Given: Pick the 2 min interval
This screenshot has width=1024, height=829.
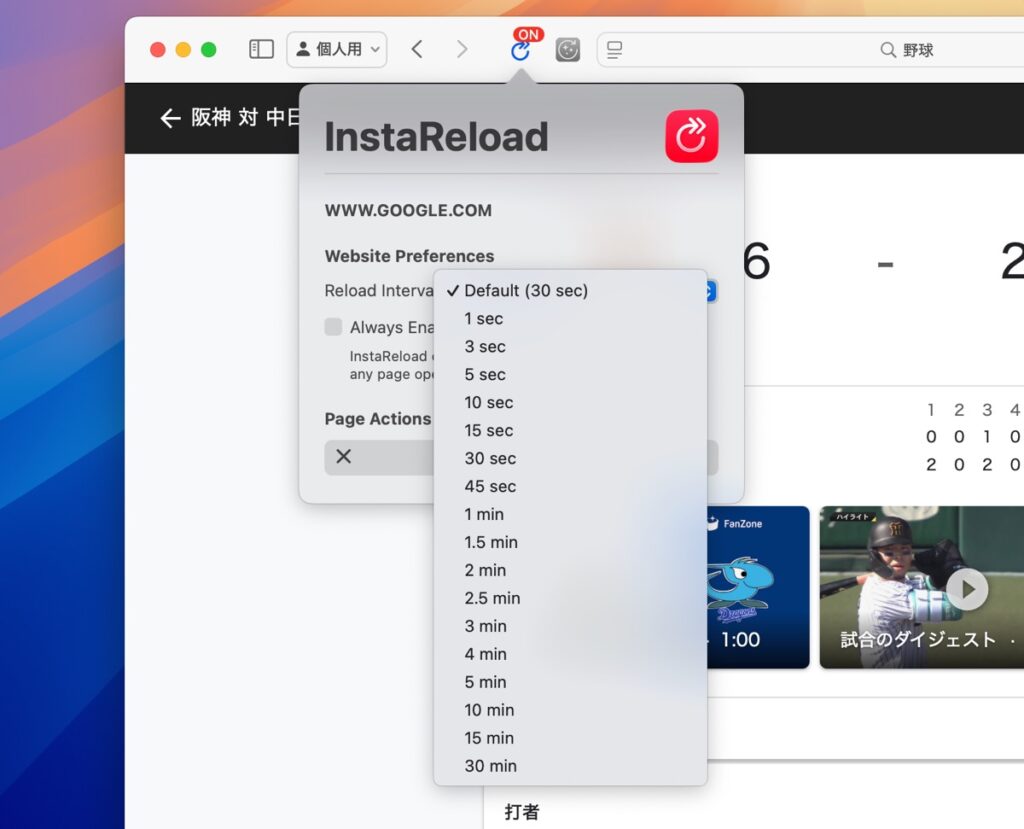Looking at the screenshot, I should tap(570, 570).
